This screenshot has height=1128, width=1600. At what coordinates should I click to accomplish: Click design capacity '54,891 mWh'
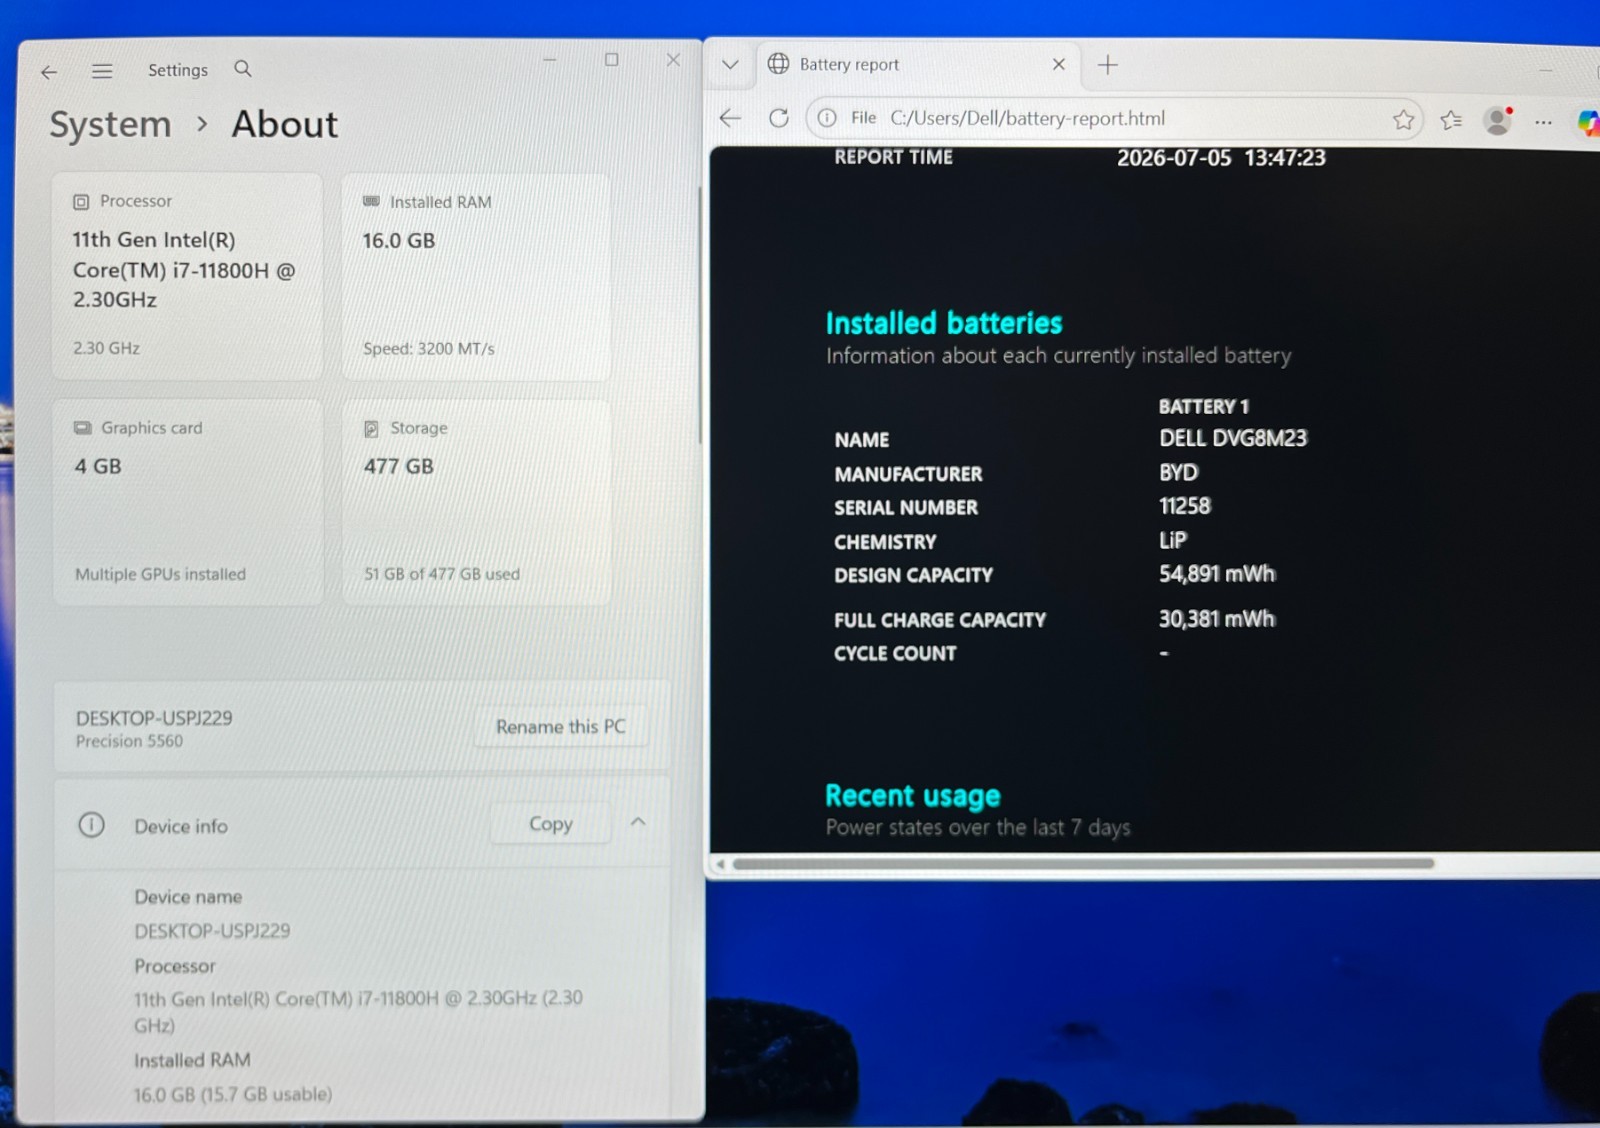tap(1217, 574)
